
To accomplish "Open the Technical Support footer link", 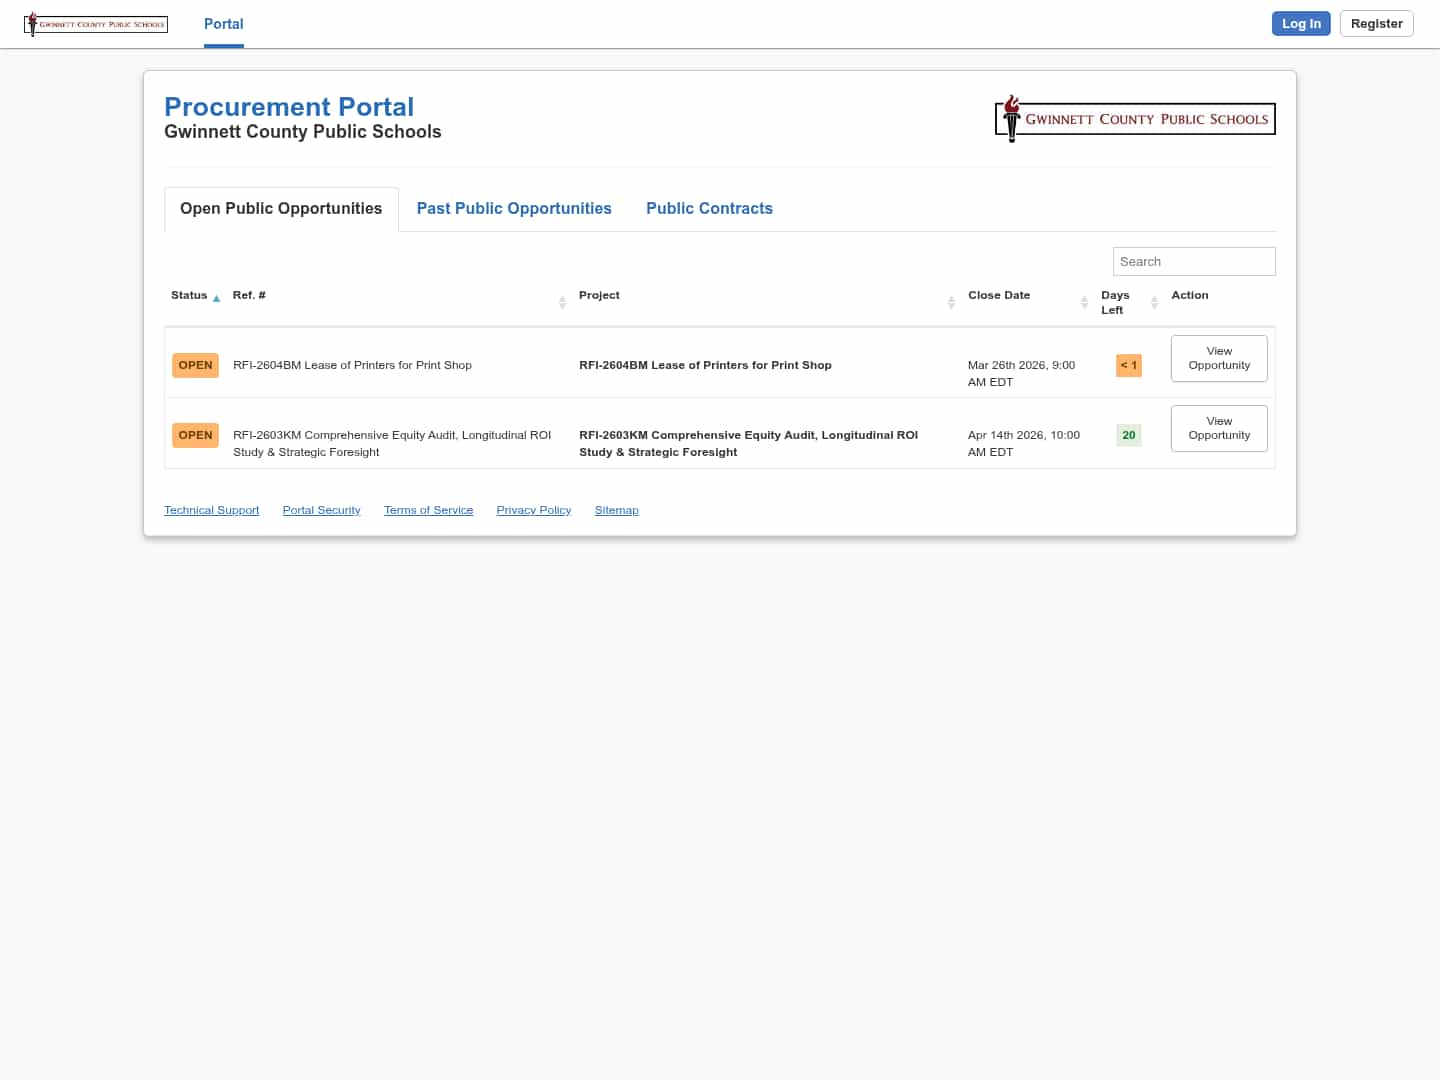I will 211,511.
